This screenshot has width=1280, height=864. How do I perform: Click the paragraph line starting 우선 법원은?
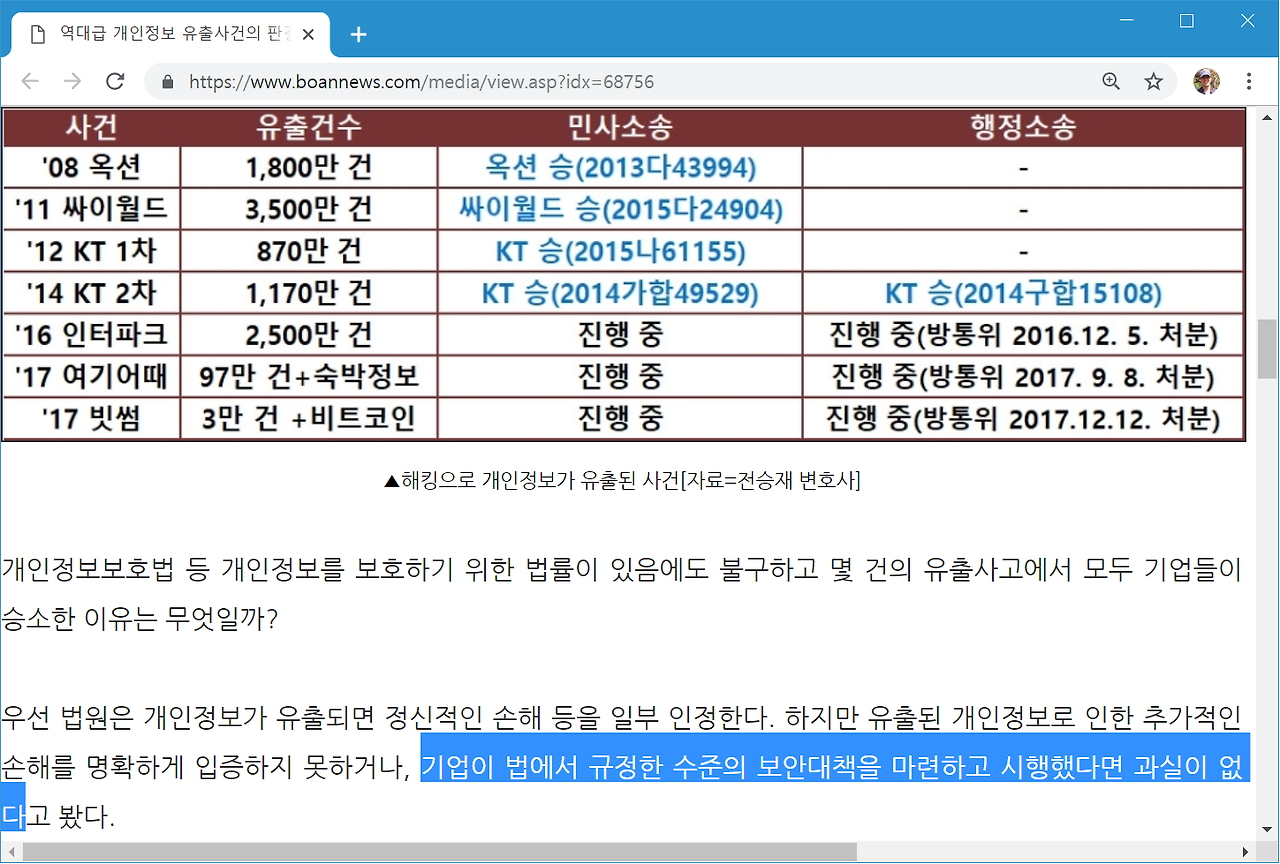621,717
